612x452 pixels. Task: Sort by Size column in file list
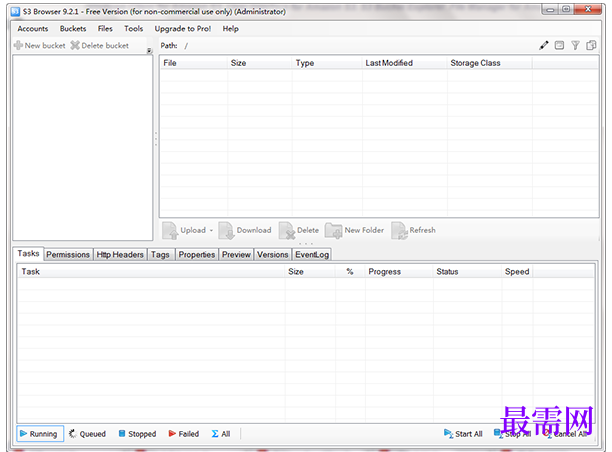click(260, 63)
